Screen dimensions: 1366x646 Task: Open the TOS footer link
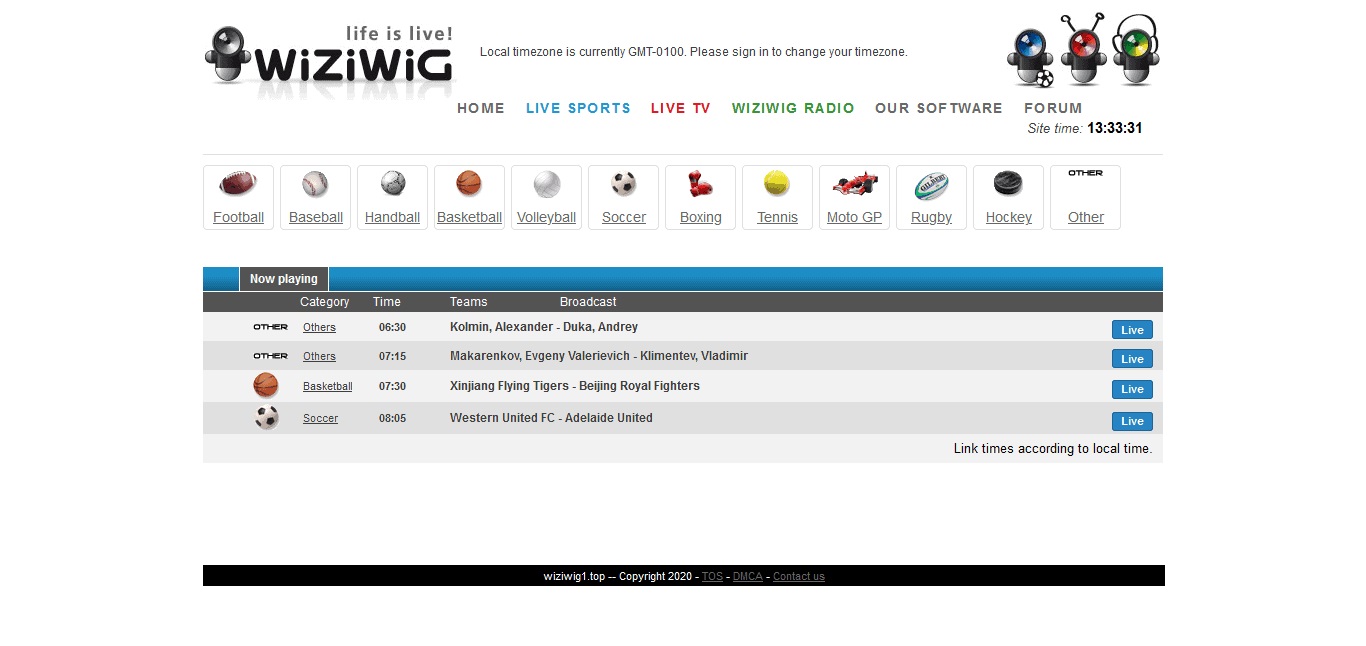[712, 576]
